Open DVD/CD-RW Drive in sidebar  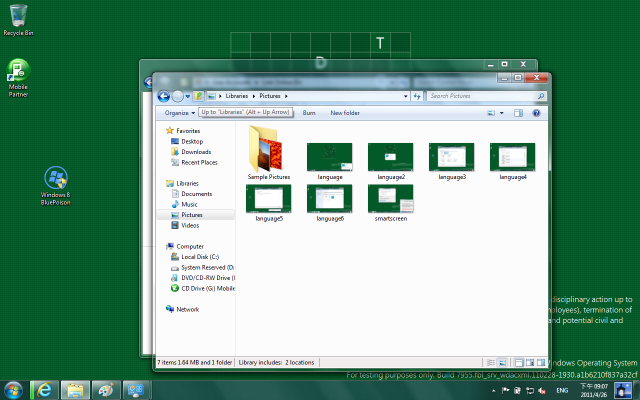202,278
